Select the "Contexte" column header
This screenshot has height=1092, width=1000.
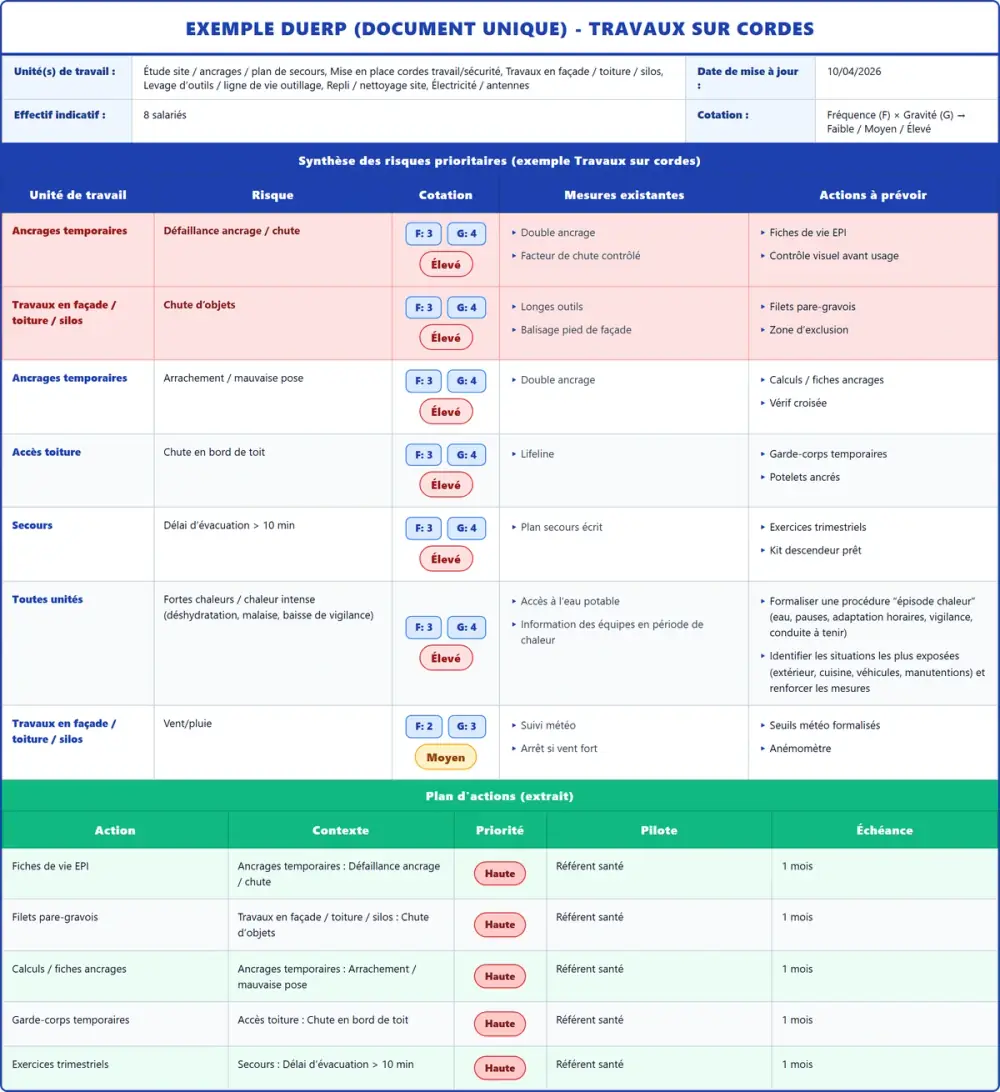click(341, 830)
